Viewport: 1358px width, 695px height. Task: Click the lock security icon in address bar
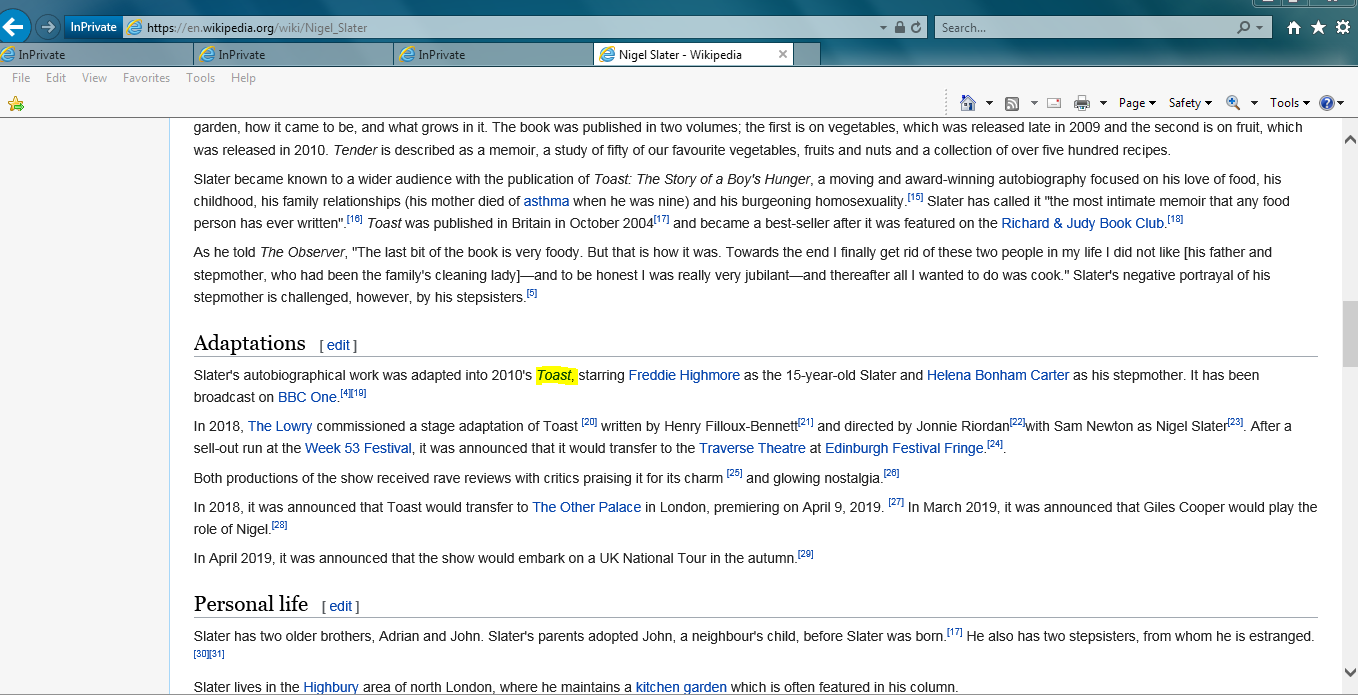click(900, 28)
